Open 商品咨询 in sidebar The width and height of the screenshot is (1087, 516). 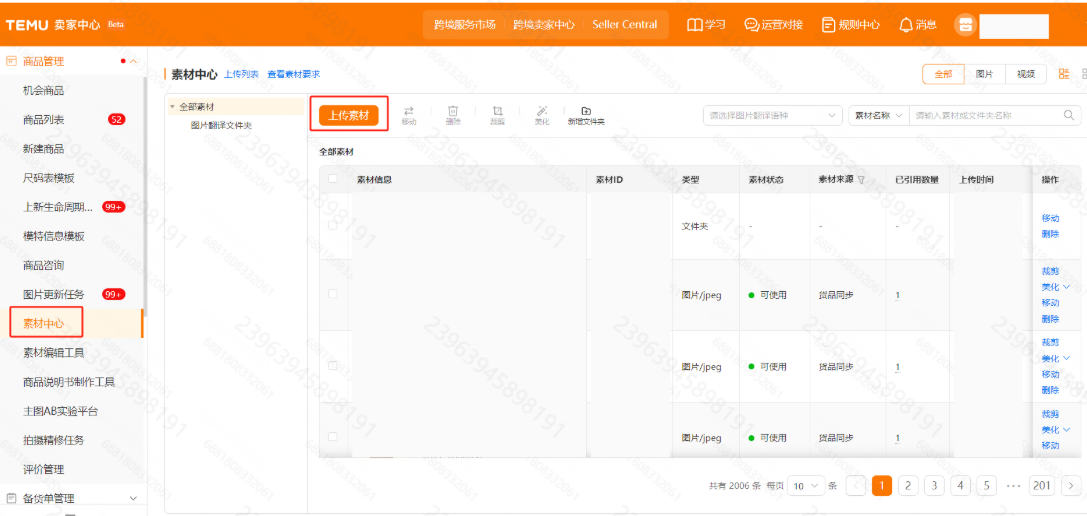click(x=43, y=265)
